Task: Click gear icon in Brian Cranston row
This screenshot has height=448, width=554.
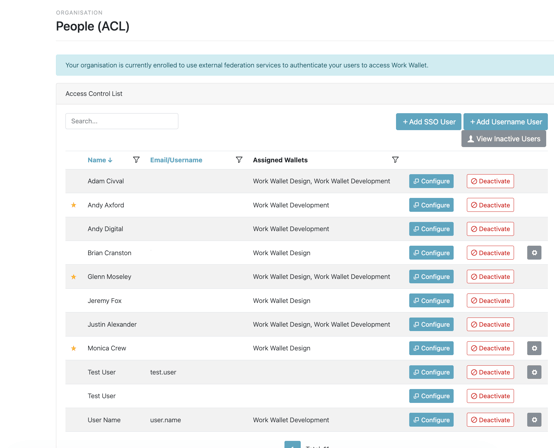Action: [534, 253]
